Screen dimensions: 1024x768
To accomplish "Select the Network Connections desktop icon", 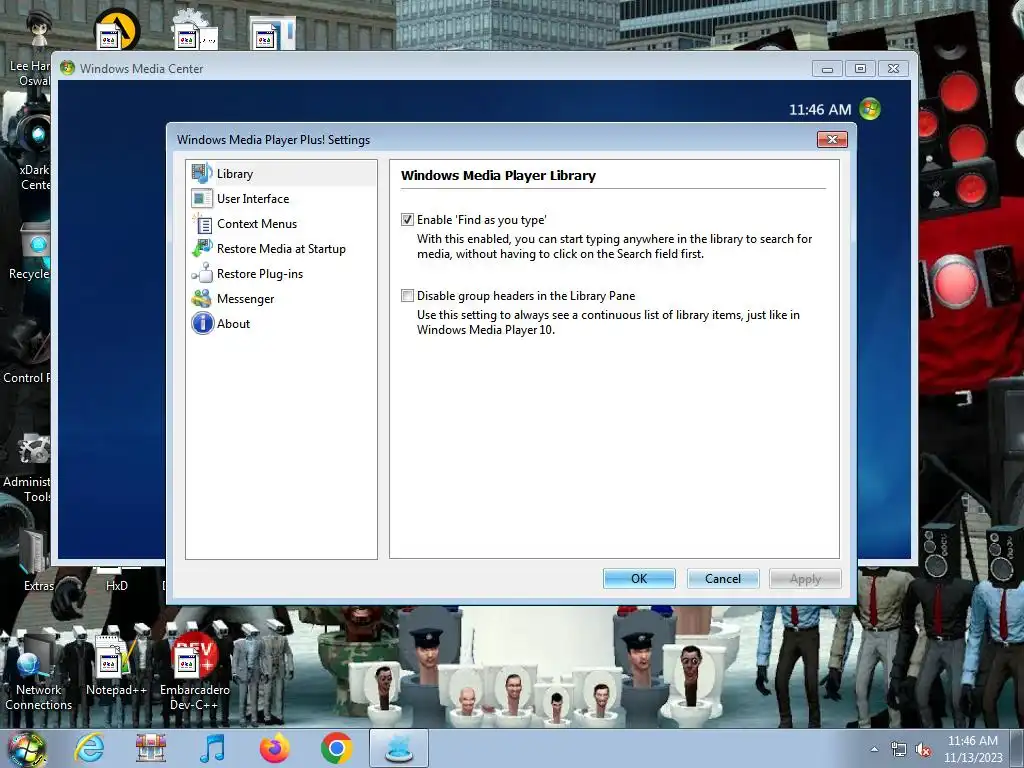I will 39,671.
